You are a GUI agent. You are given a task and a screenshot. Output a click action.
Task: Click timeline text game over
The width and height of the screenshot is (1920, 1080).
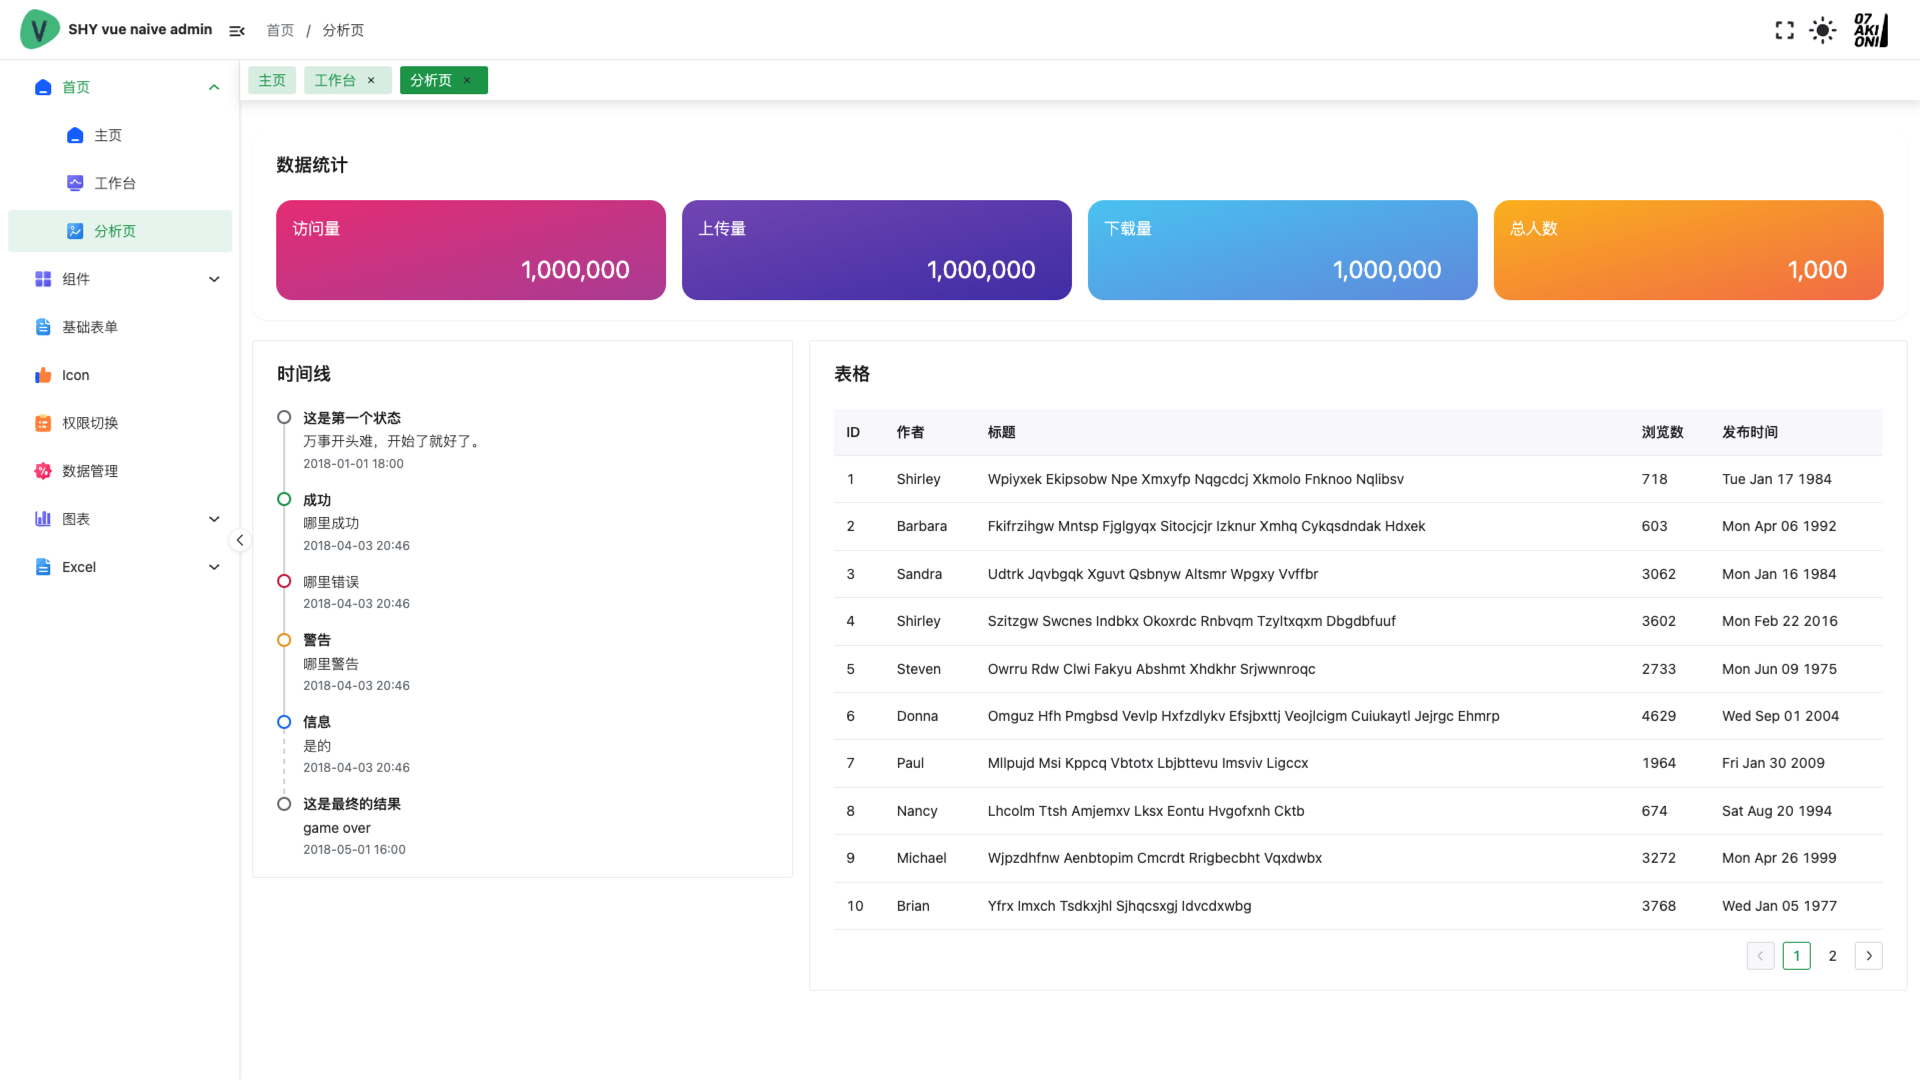[x=337, y=828]
